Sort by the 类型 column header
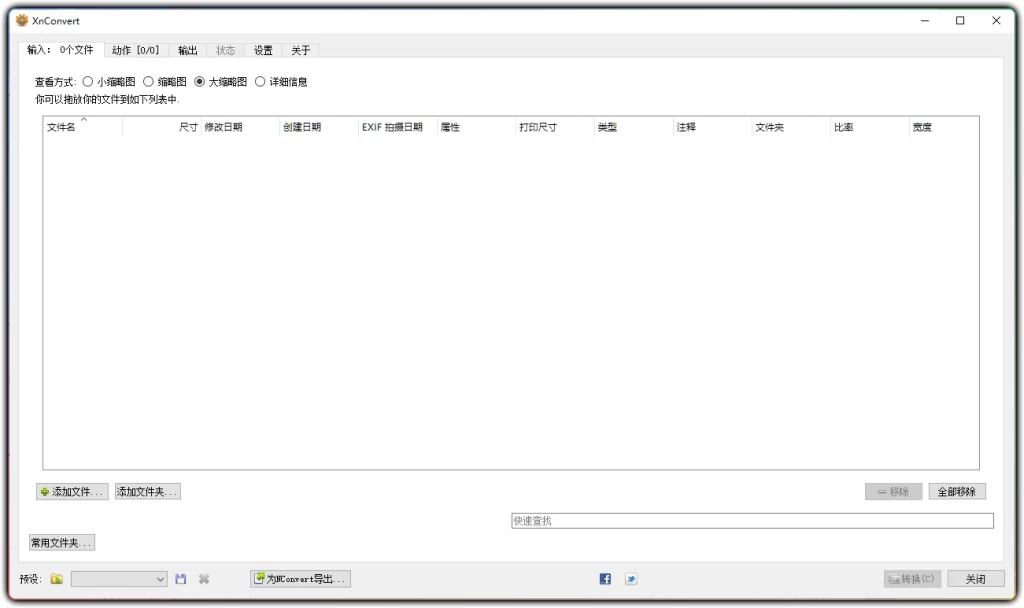Viewport: 1024px width, 608px height. [633, 127]
